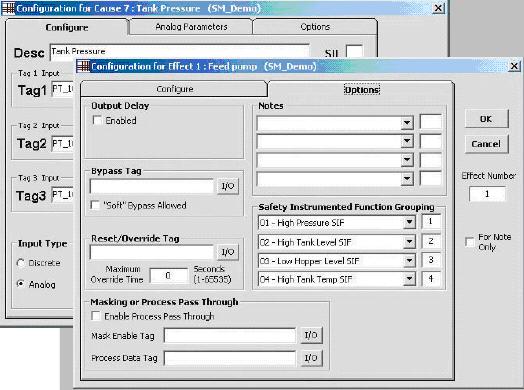Switch to Options tab in Effect 1 dialog
Image resolution: width=524 pixels, height=390 pixels.
click(362, 90)
